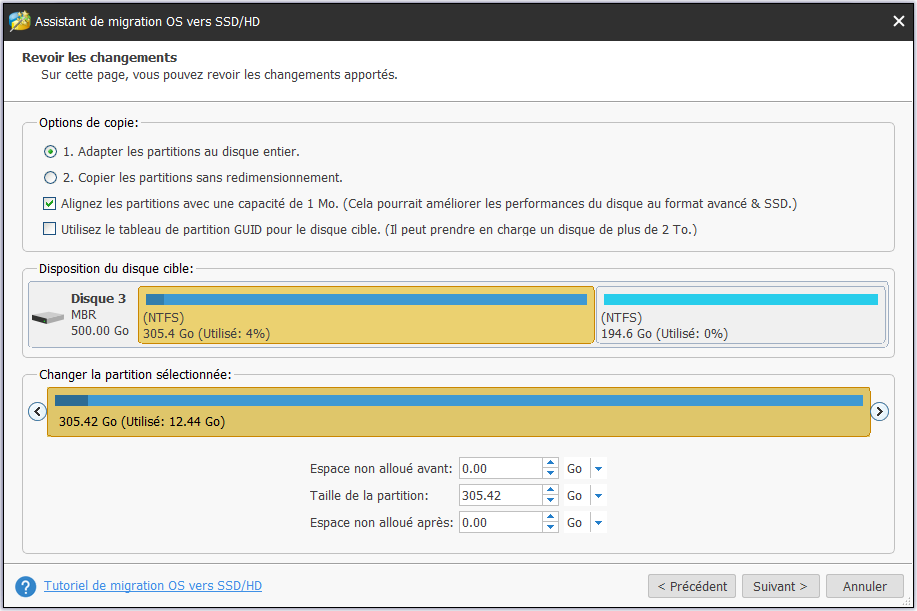Click the blue help question mark icon
Viewport: 917px width, 611px height.
(26, 586)
